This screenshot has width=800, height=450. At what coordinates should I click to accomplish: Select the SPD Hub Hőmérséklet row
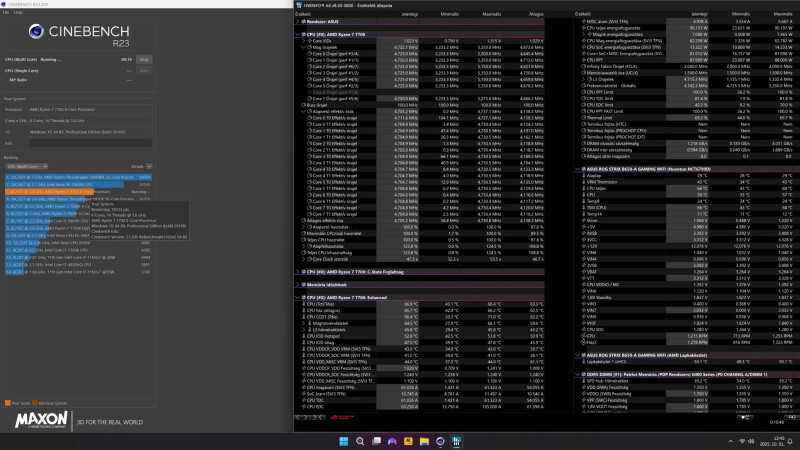point(687,381)
